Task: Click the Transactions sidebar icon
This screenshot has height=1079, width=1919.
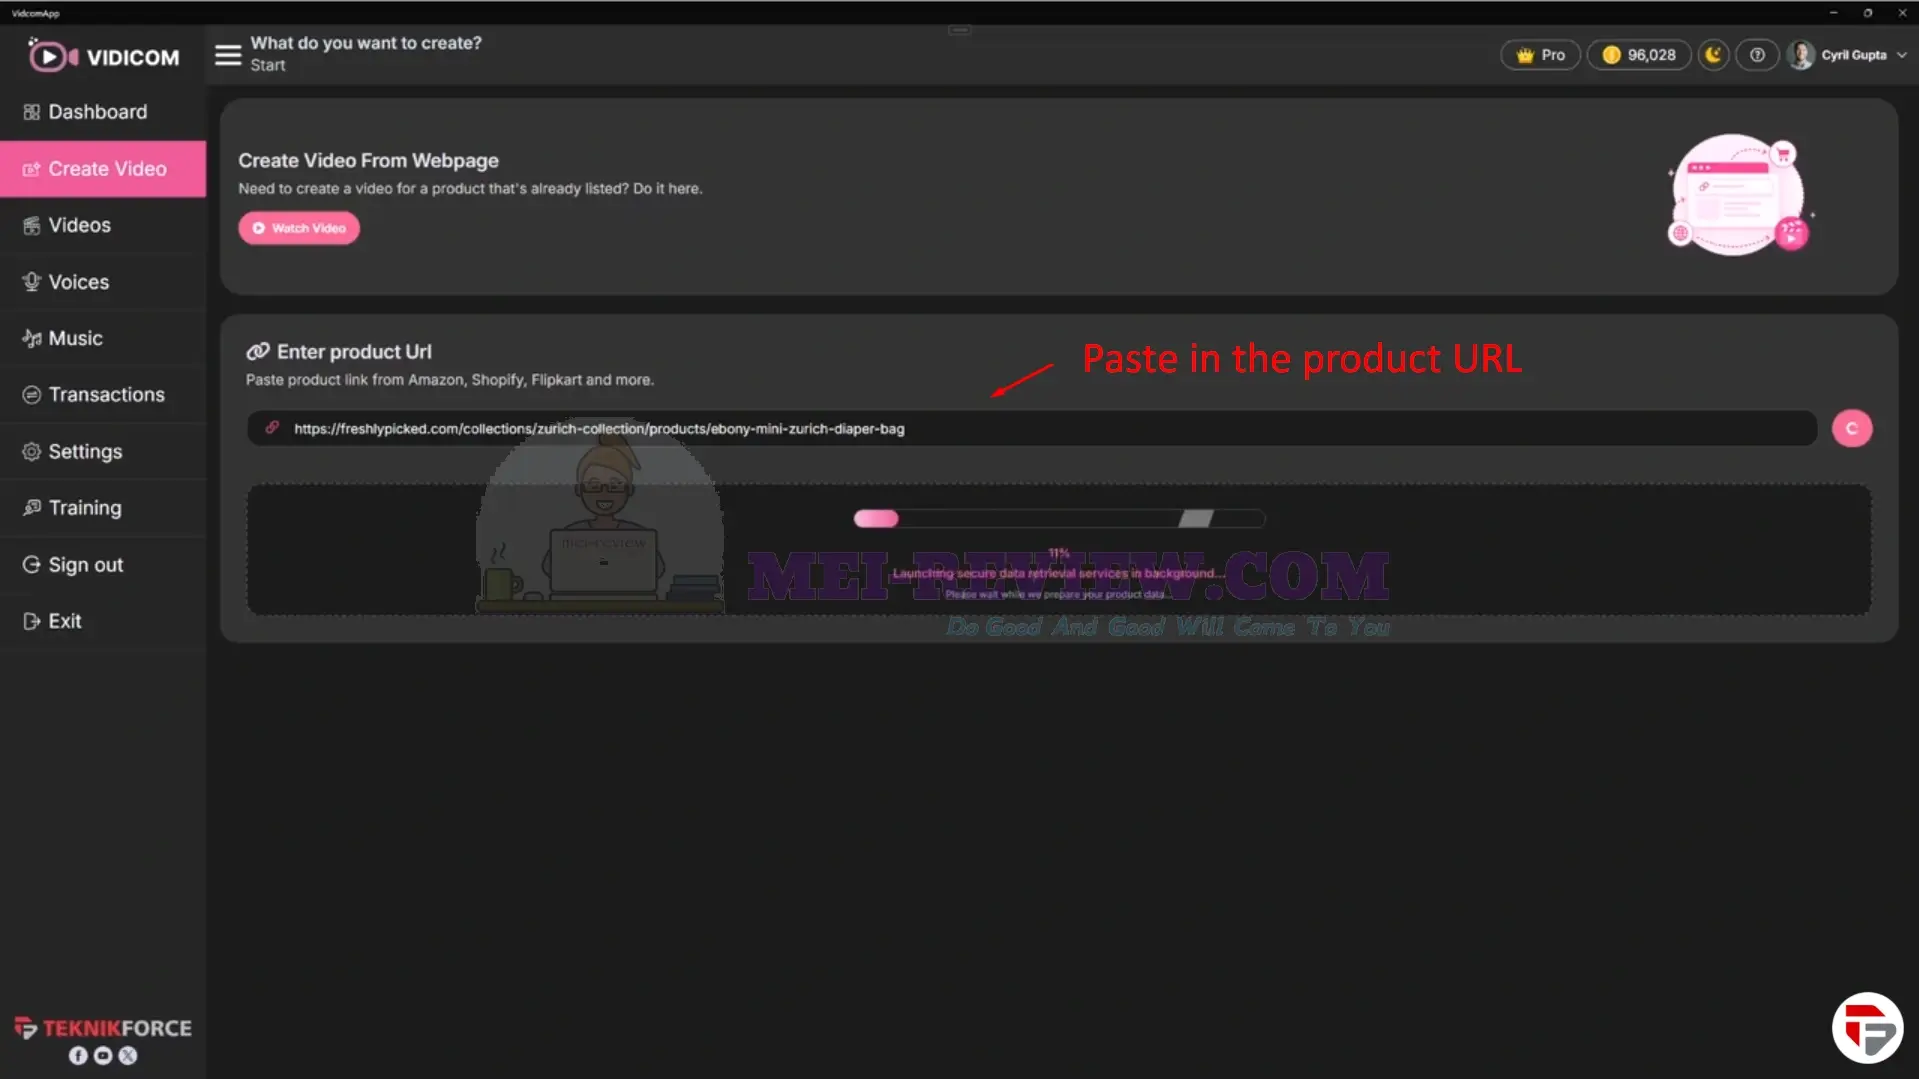Action: pos(32,395)
